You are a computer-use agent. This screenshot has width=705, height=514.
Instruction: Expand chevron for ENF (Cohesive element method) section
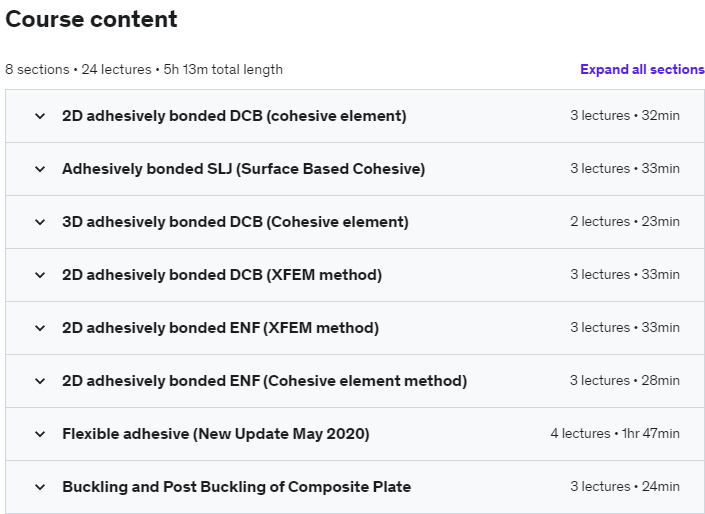tap(40, 381)
